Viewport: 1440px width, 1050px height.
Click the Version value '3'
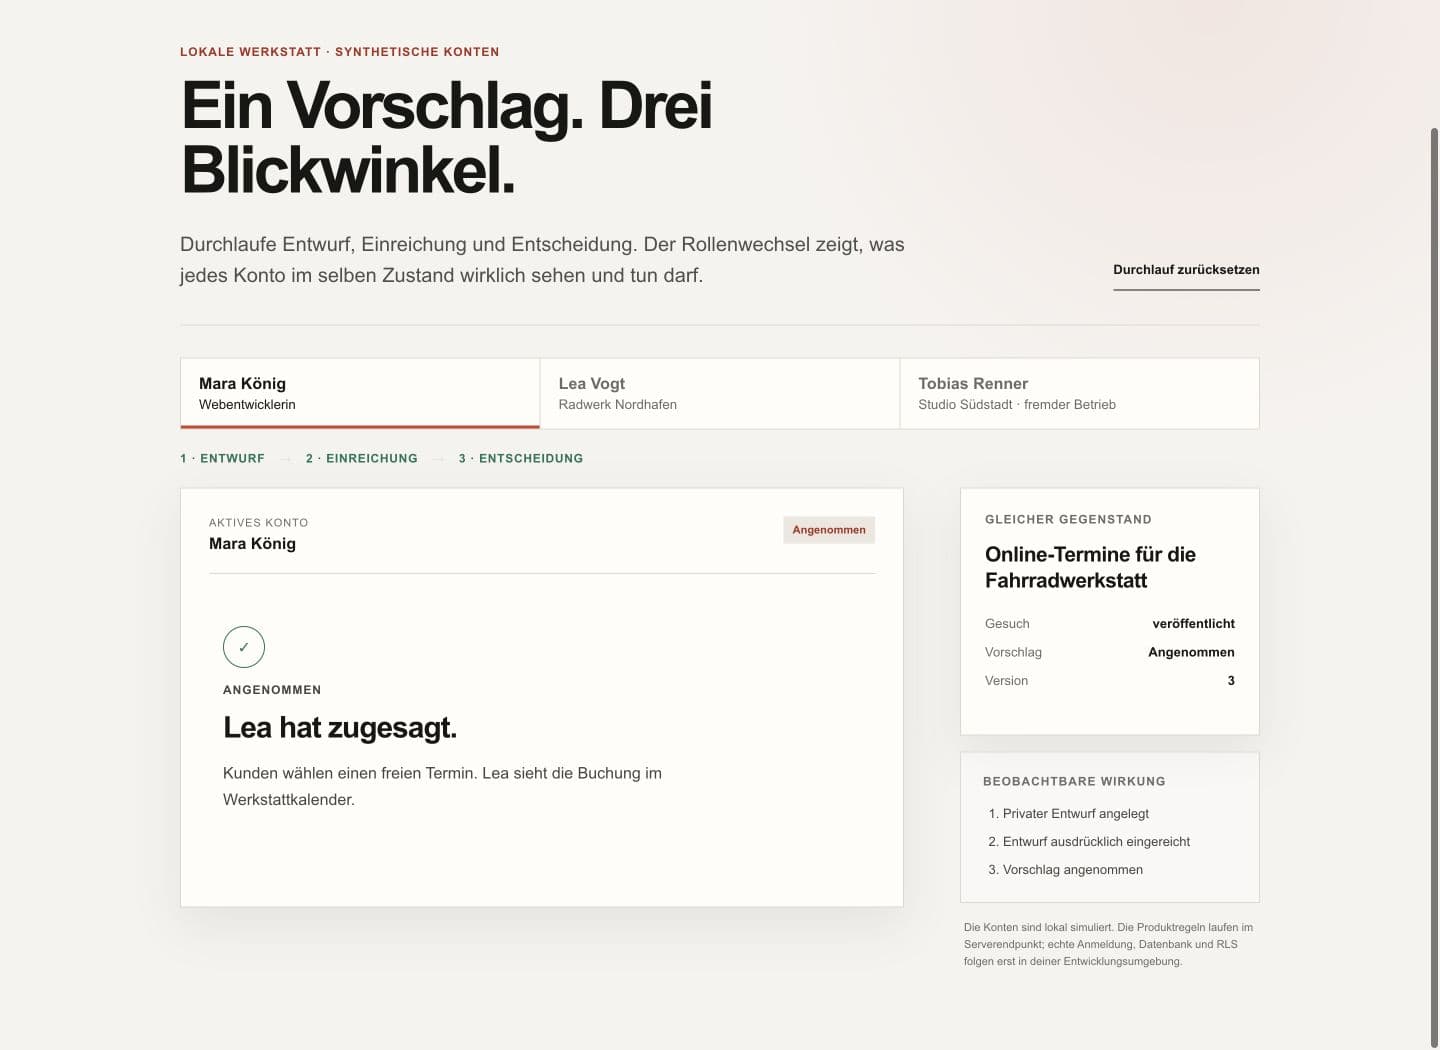click(1231, 680)
